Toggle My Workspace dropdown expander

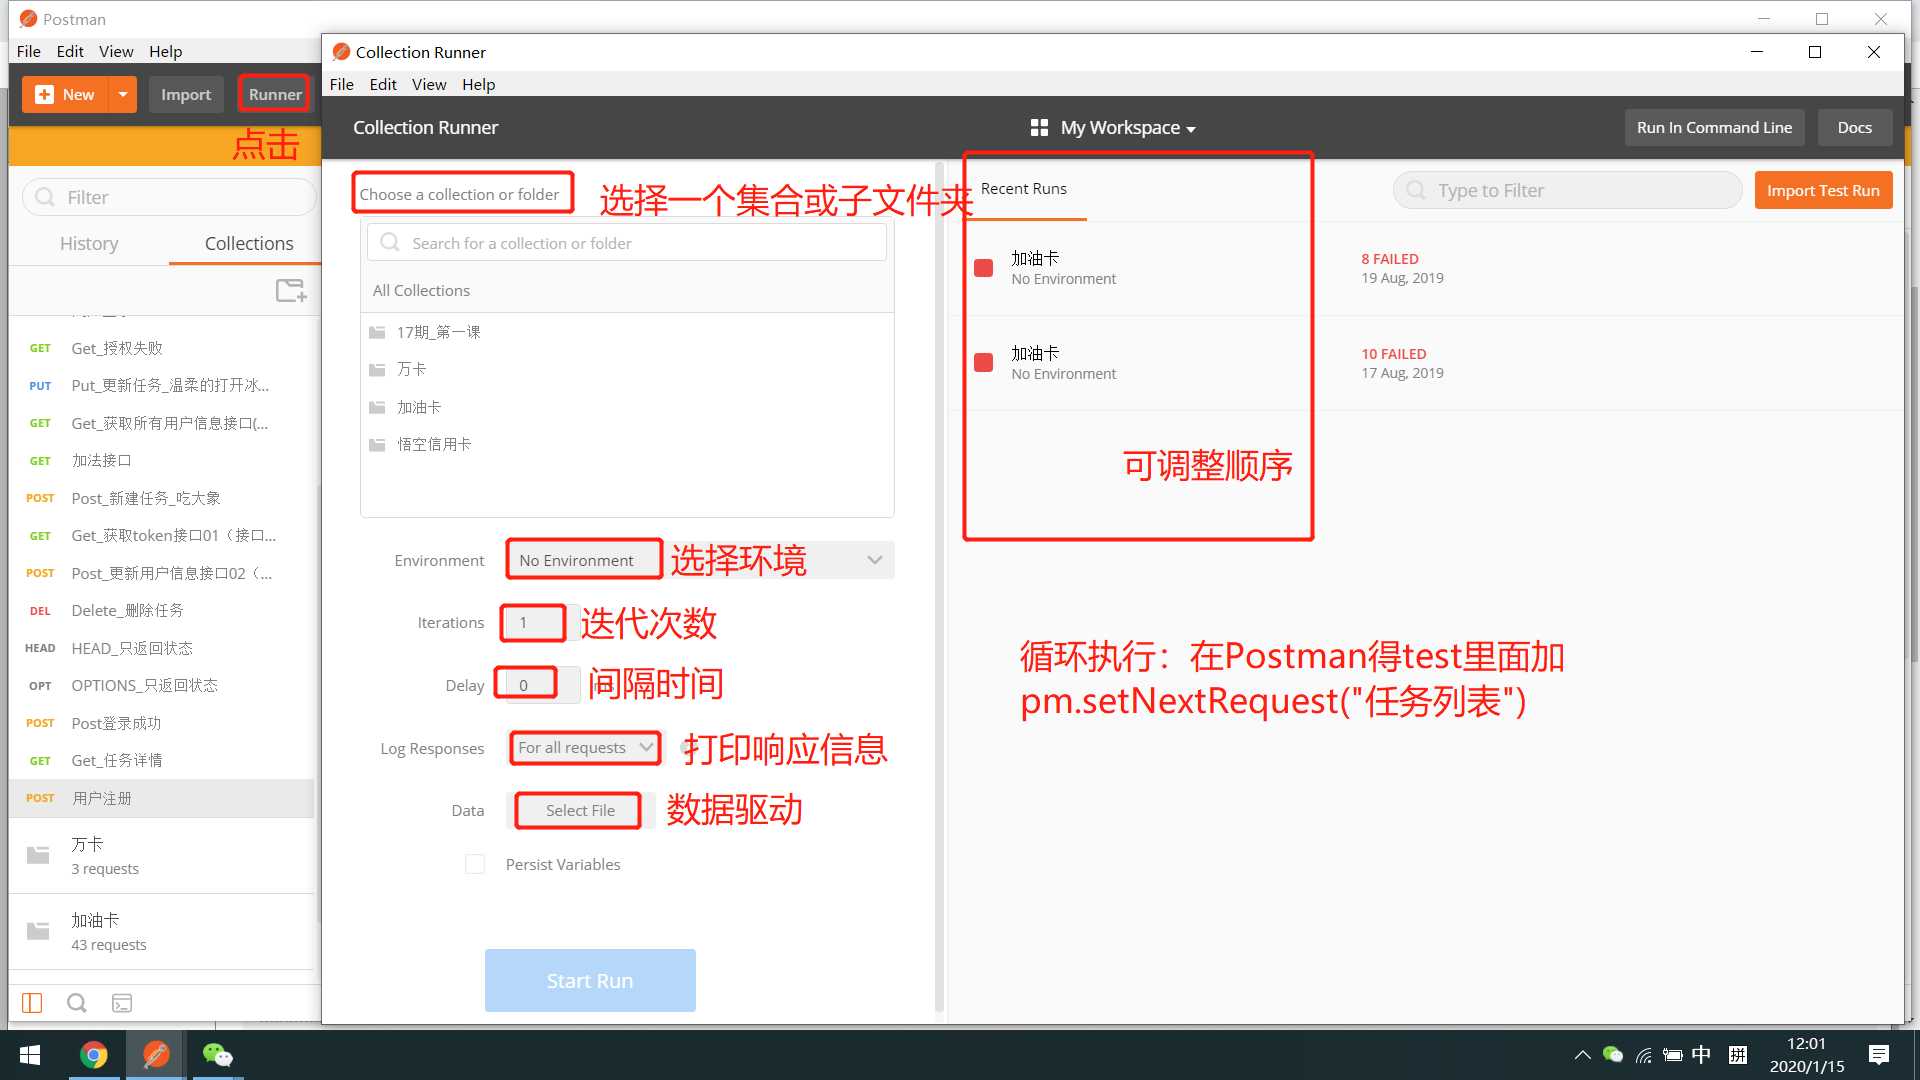(1191, 129)
